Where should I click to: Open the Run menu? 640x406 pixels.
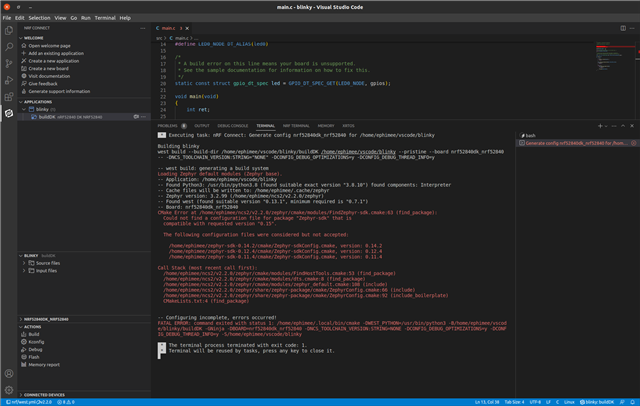(86, 18)
